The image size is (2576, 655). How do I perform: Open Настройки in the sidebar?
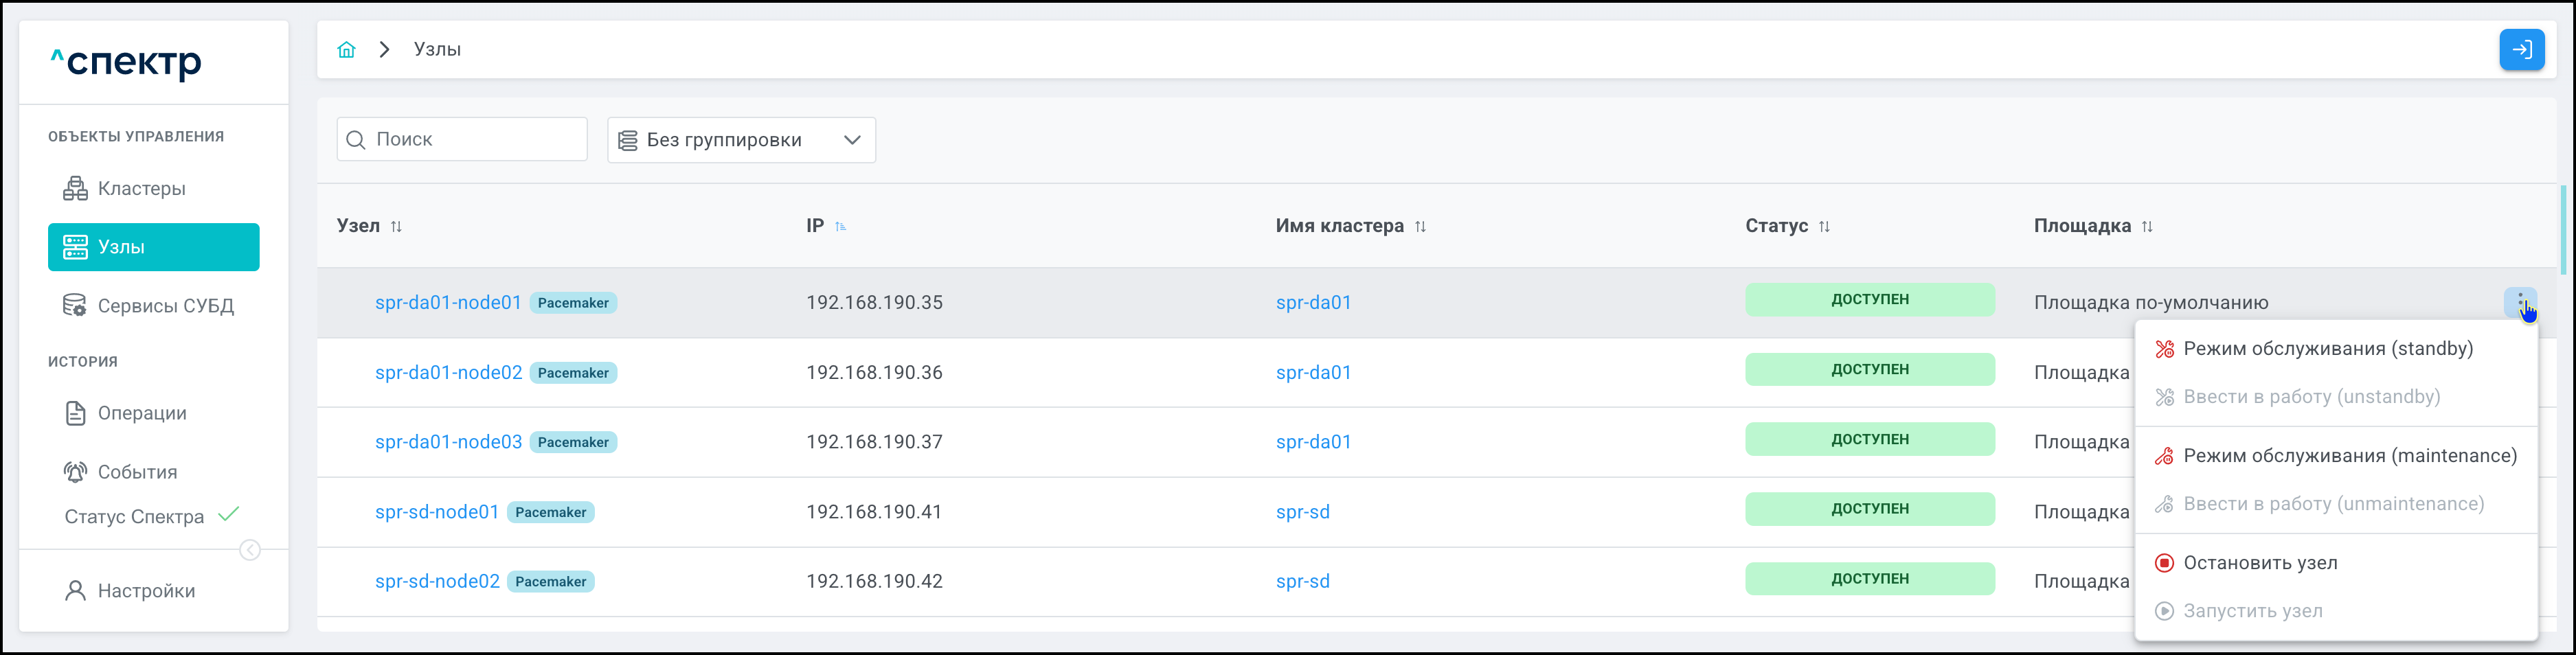click(x=146, y=591)
